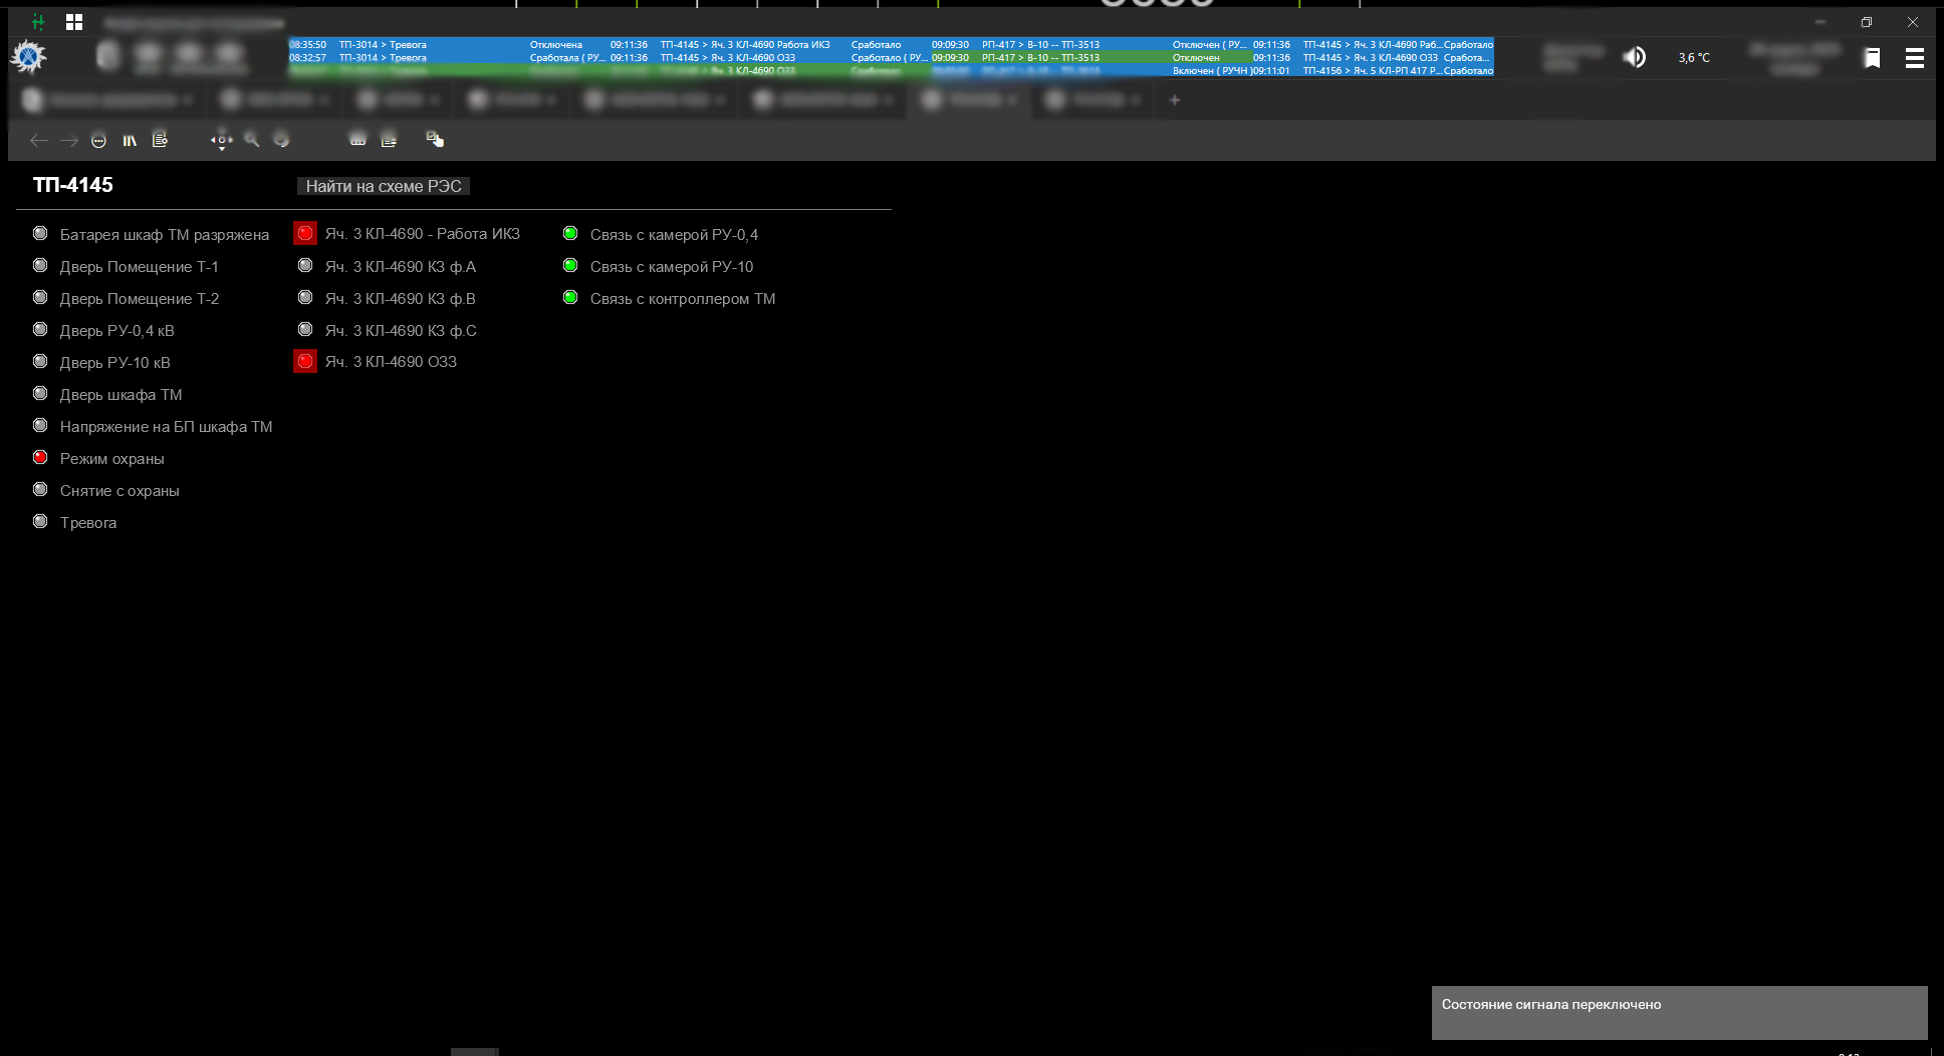Toggle red 'Яч. 3 КЛ-4690 ОЗЗ' indicator
Screen dimensions: 1944x1056
305,361
